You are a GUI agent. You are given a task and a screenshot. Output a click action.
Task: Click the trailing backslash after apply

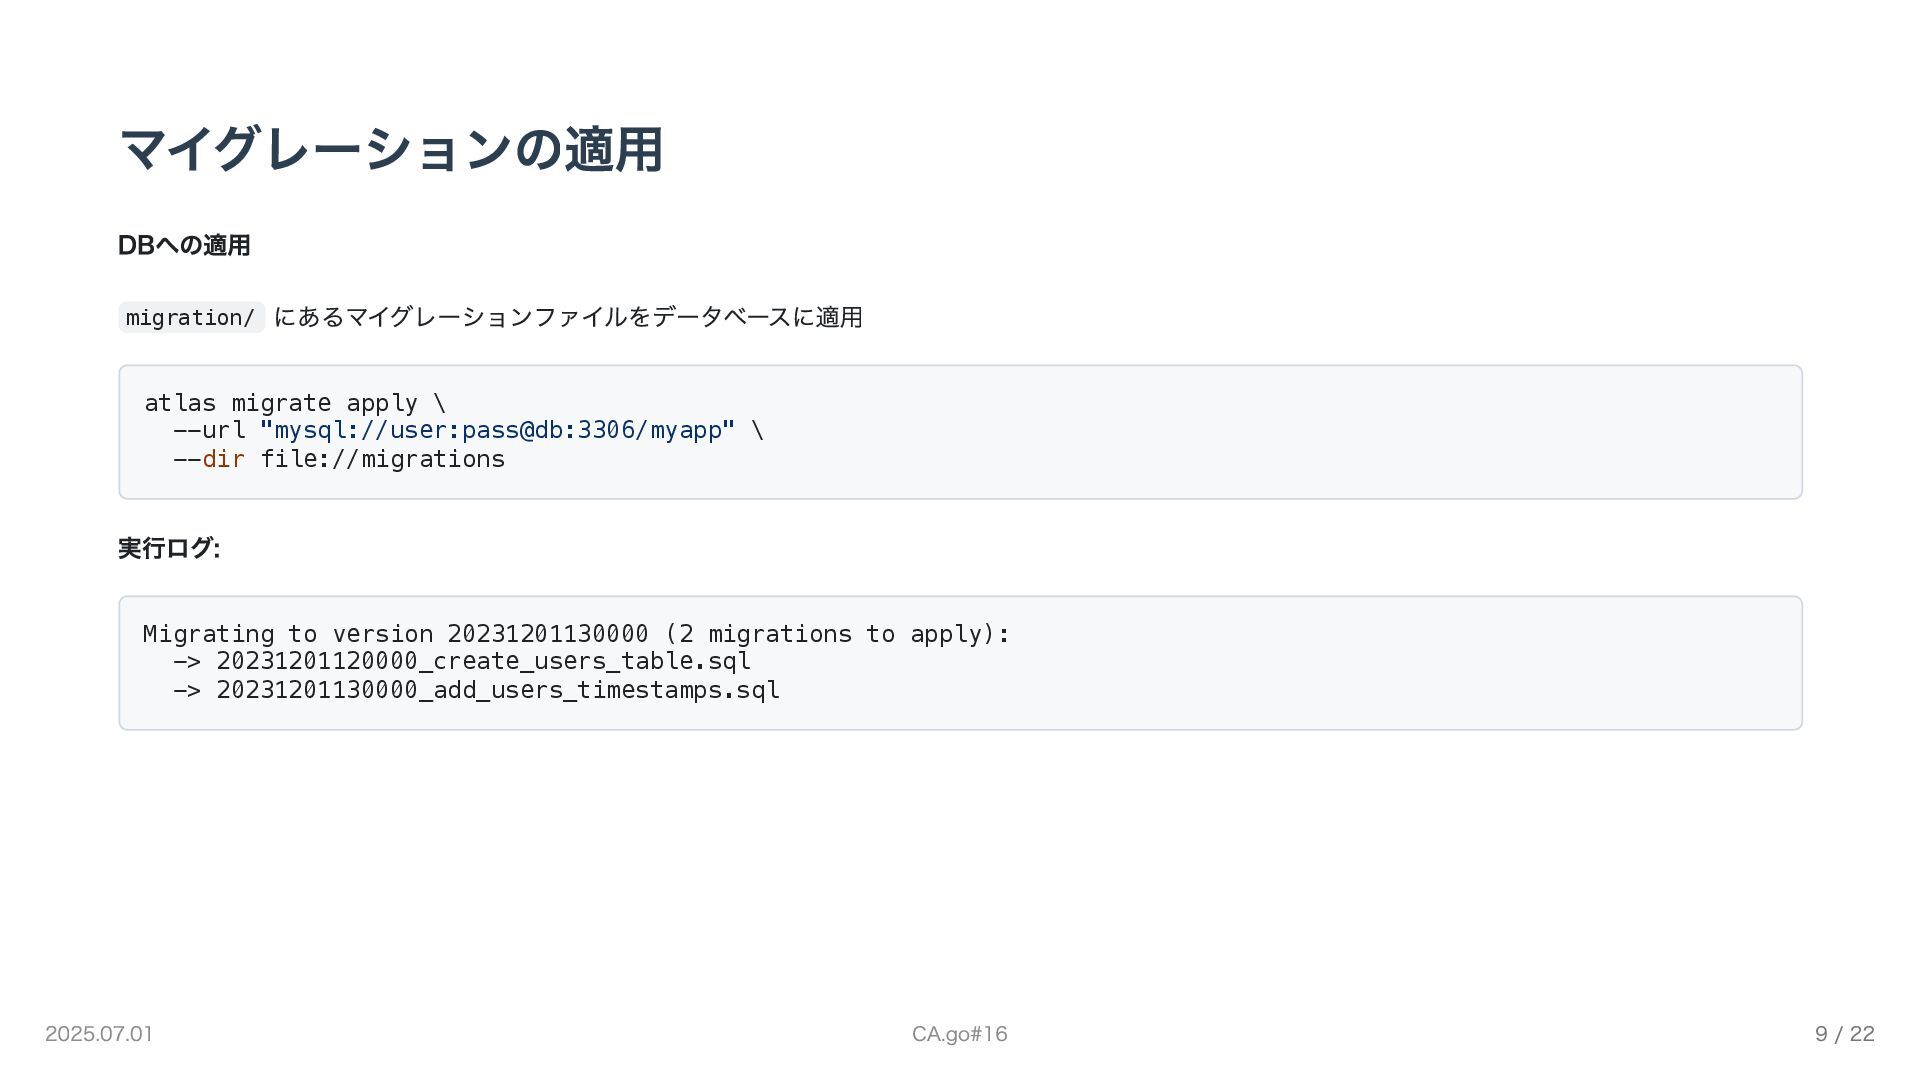point(439,403)
